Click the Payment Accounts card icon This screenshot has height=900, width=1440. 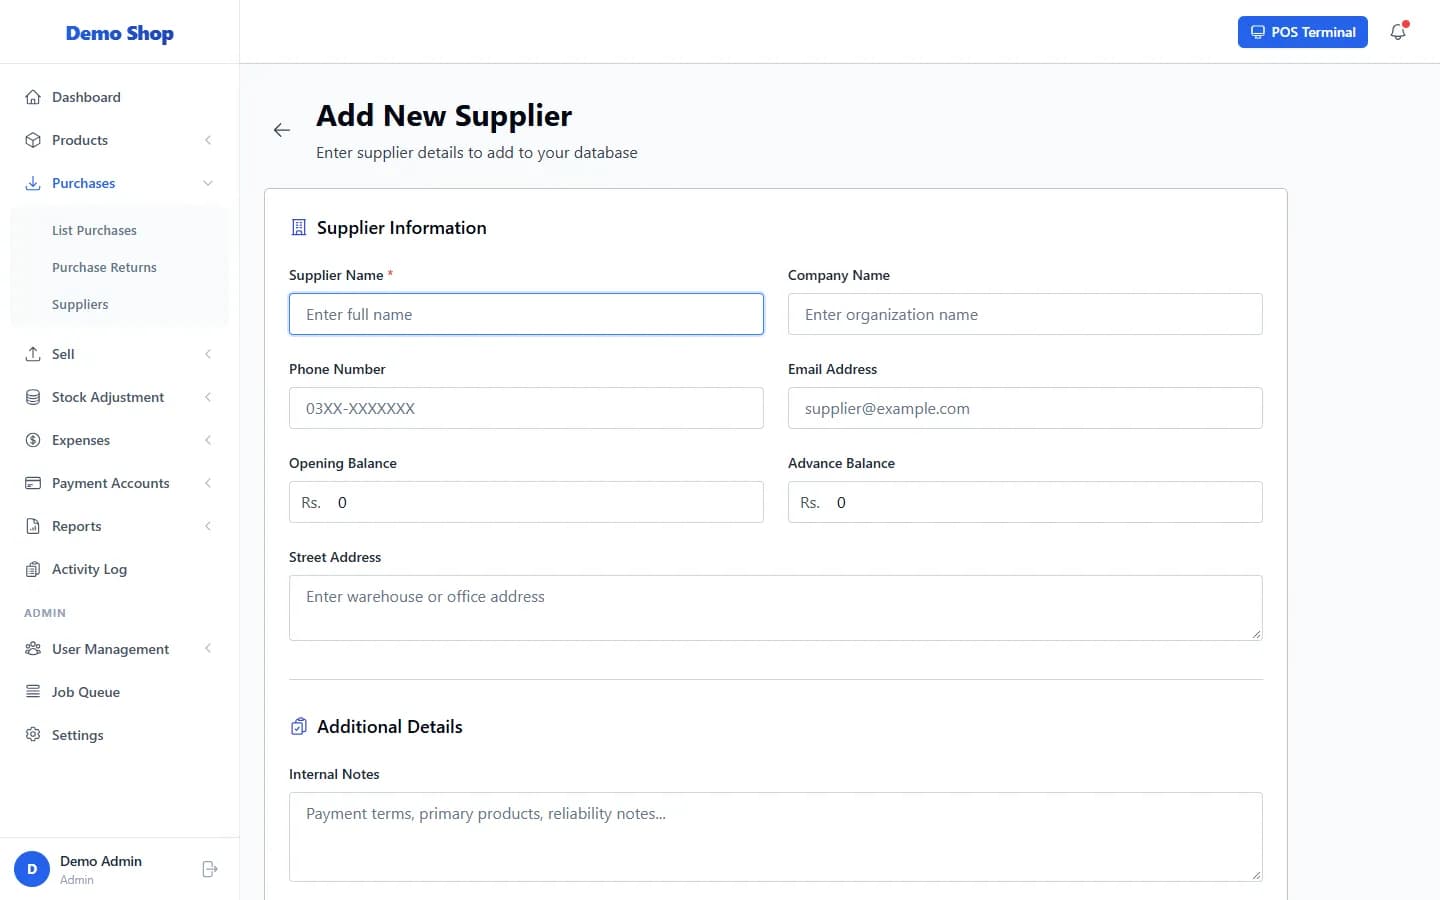33,483
